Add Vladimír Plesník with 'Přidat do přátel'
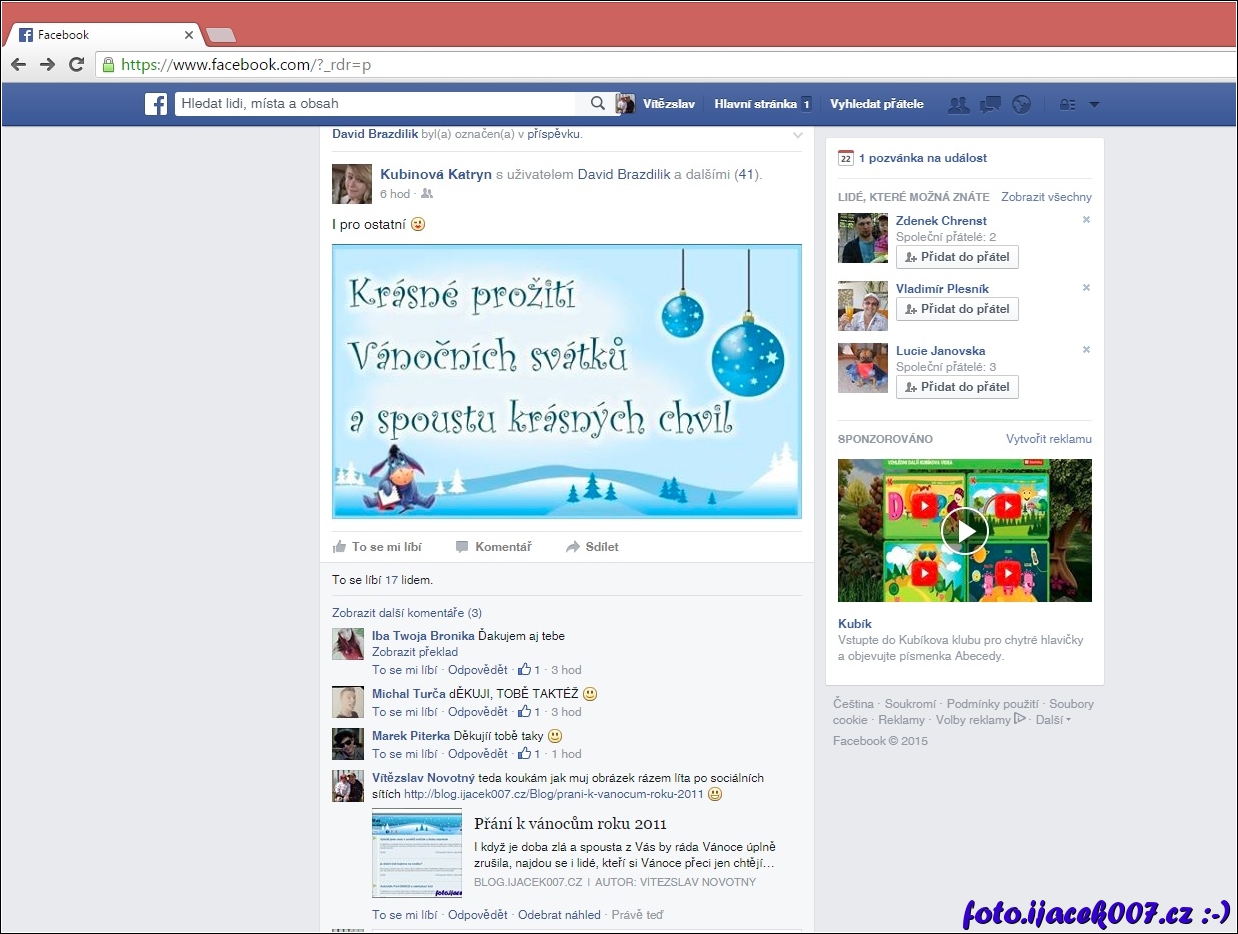Viewport: 1238px width, 934px height. [957, 309]
